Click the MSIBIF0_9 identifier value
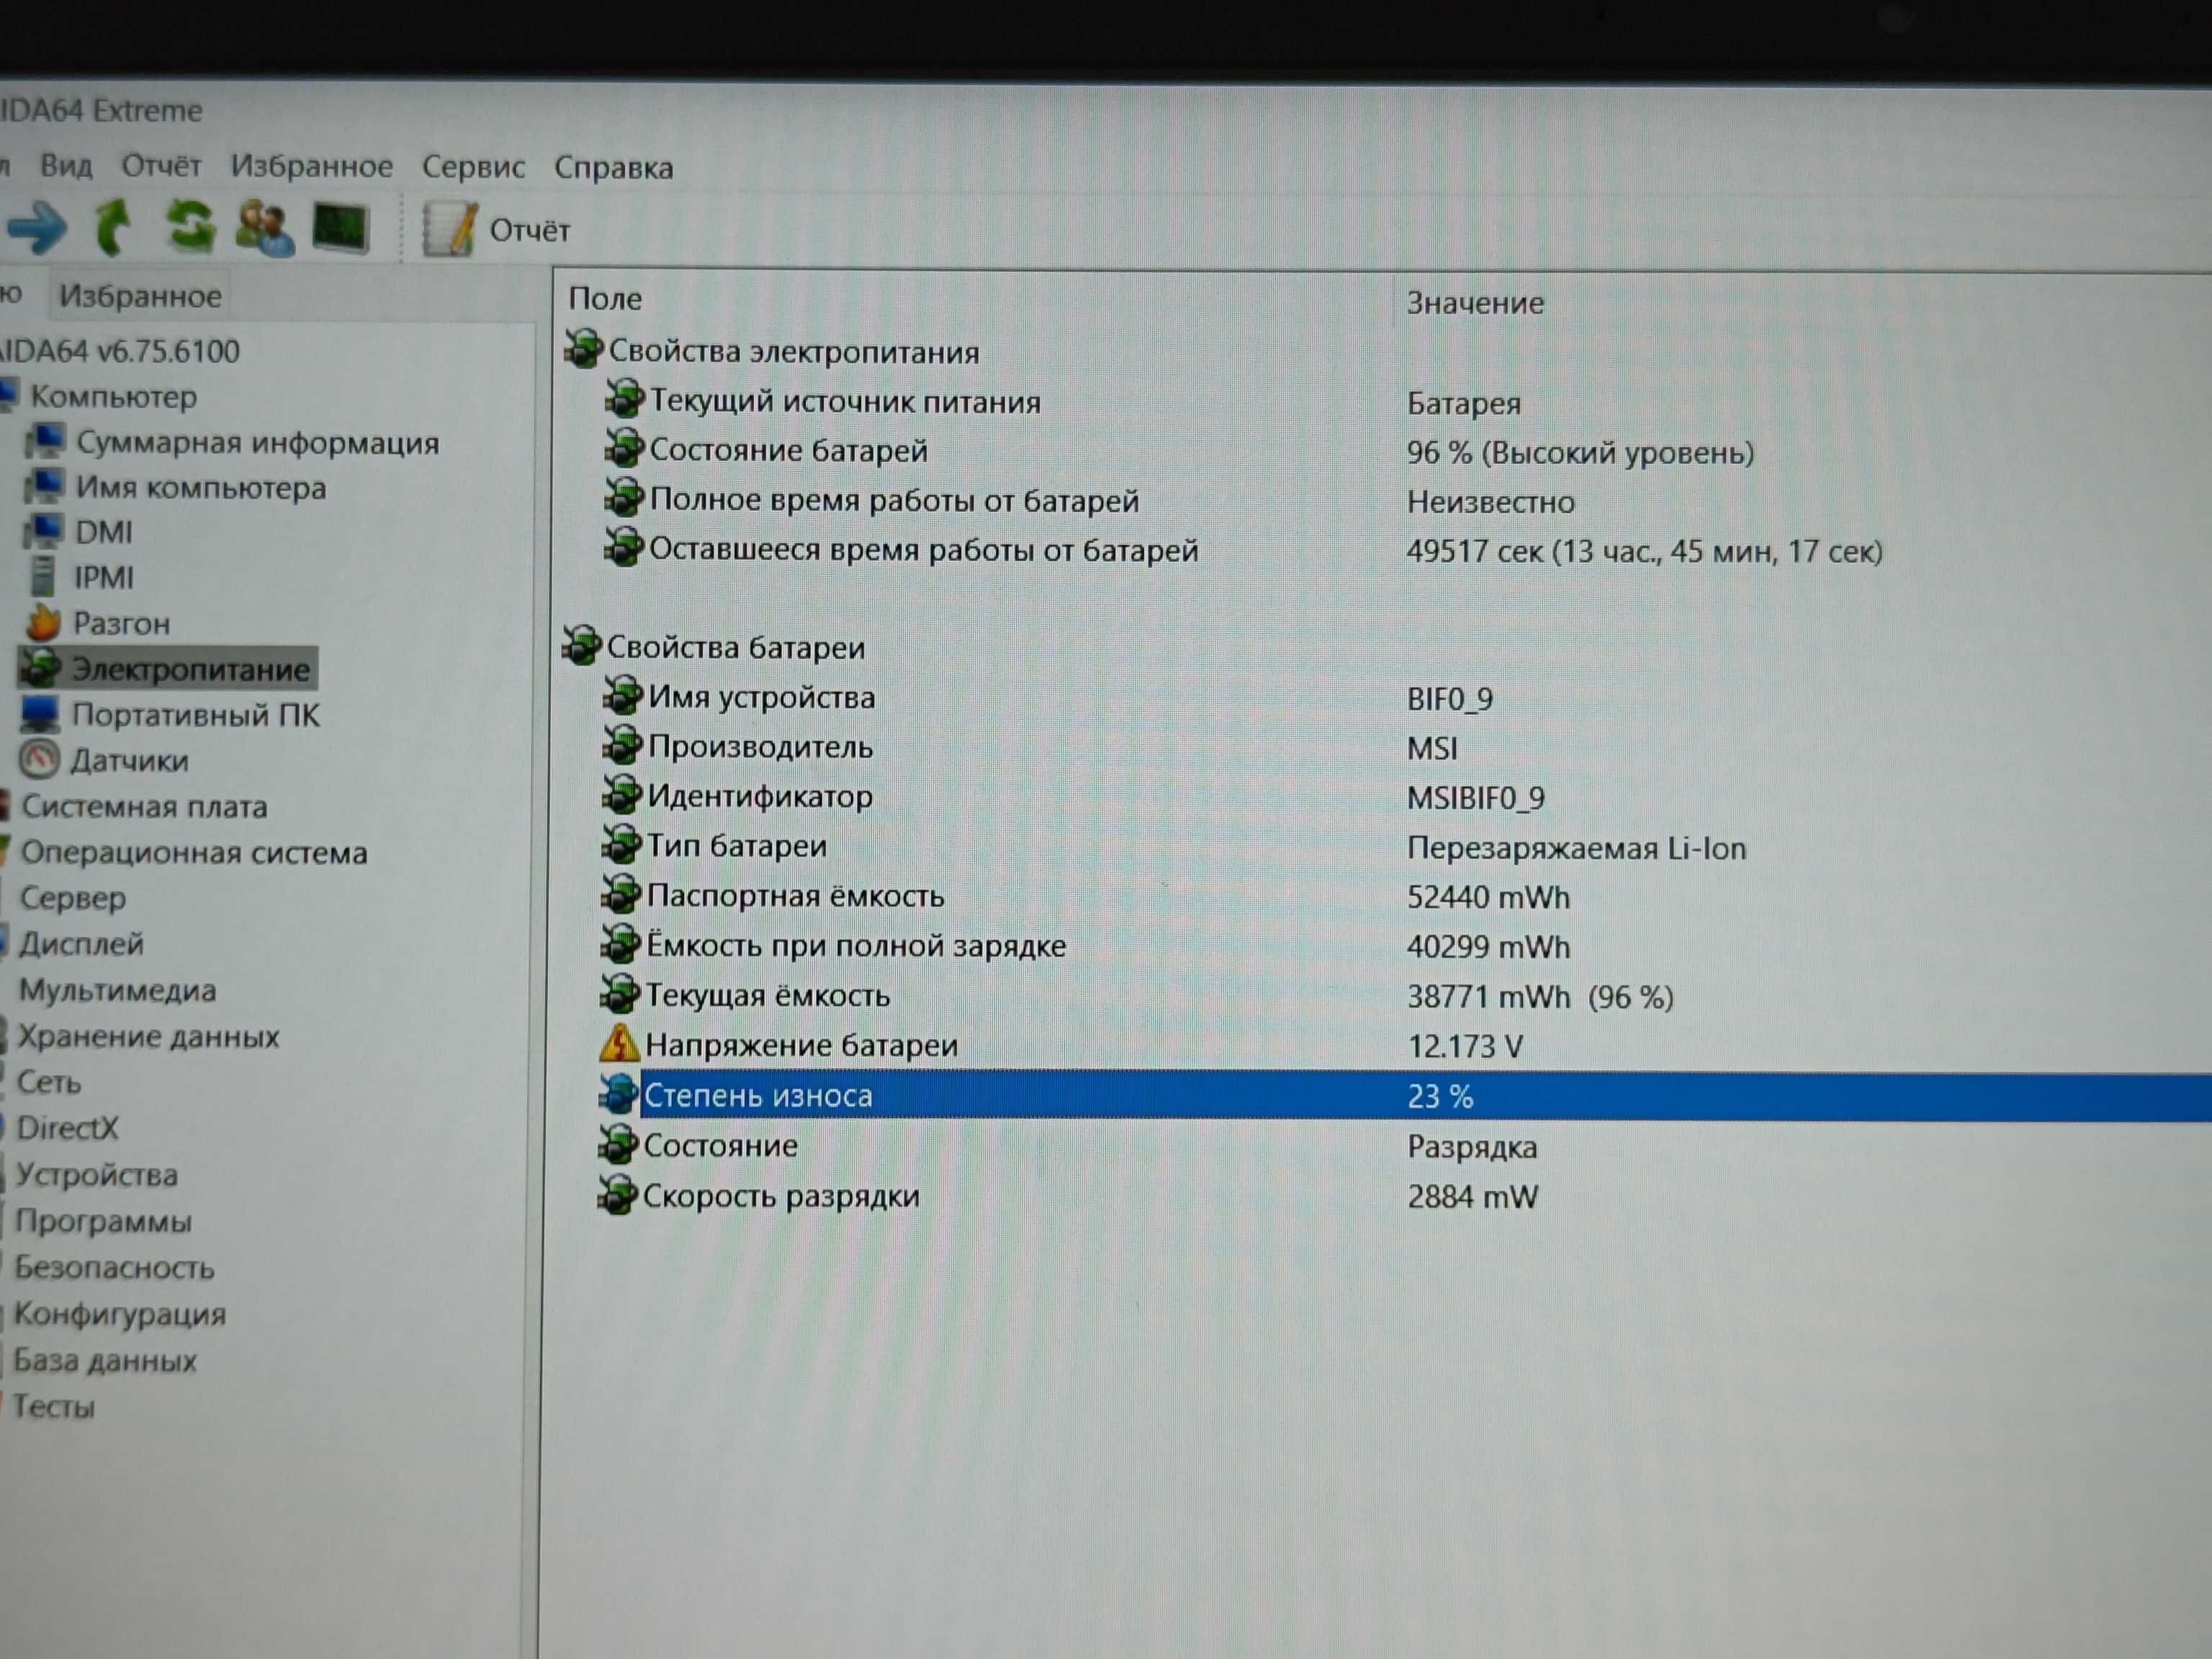Screen dimensions: 2212x1659 1475,798
